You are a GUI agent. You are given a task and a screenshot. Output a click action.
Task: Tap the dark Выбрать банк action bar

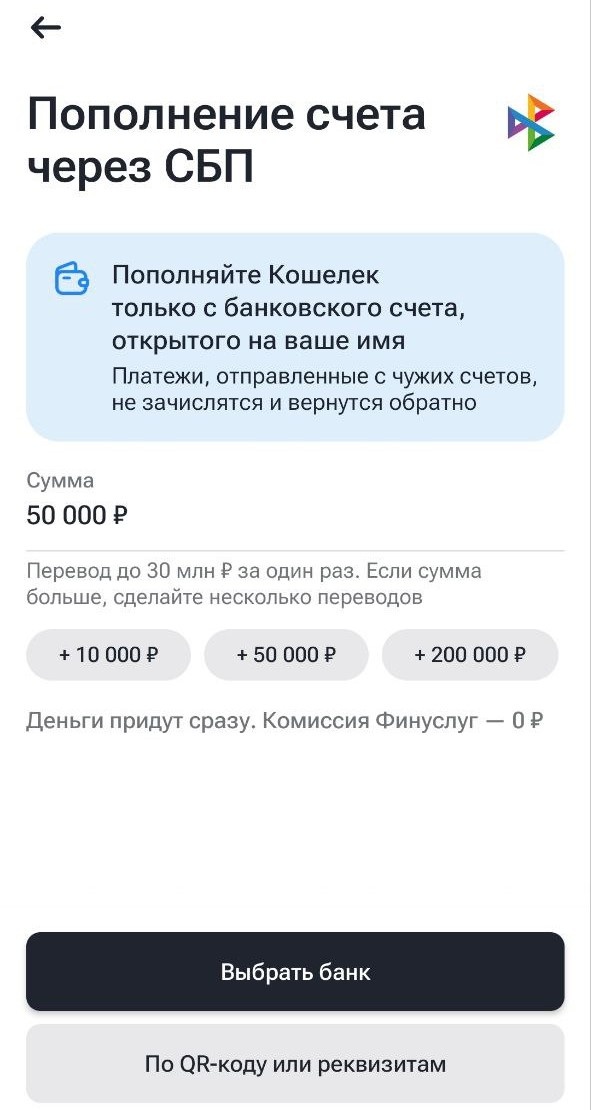295,971
